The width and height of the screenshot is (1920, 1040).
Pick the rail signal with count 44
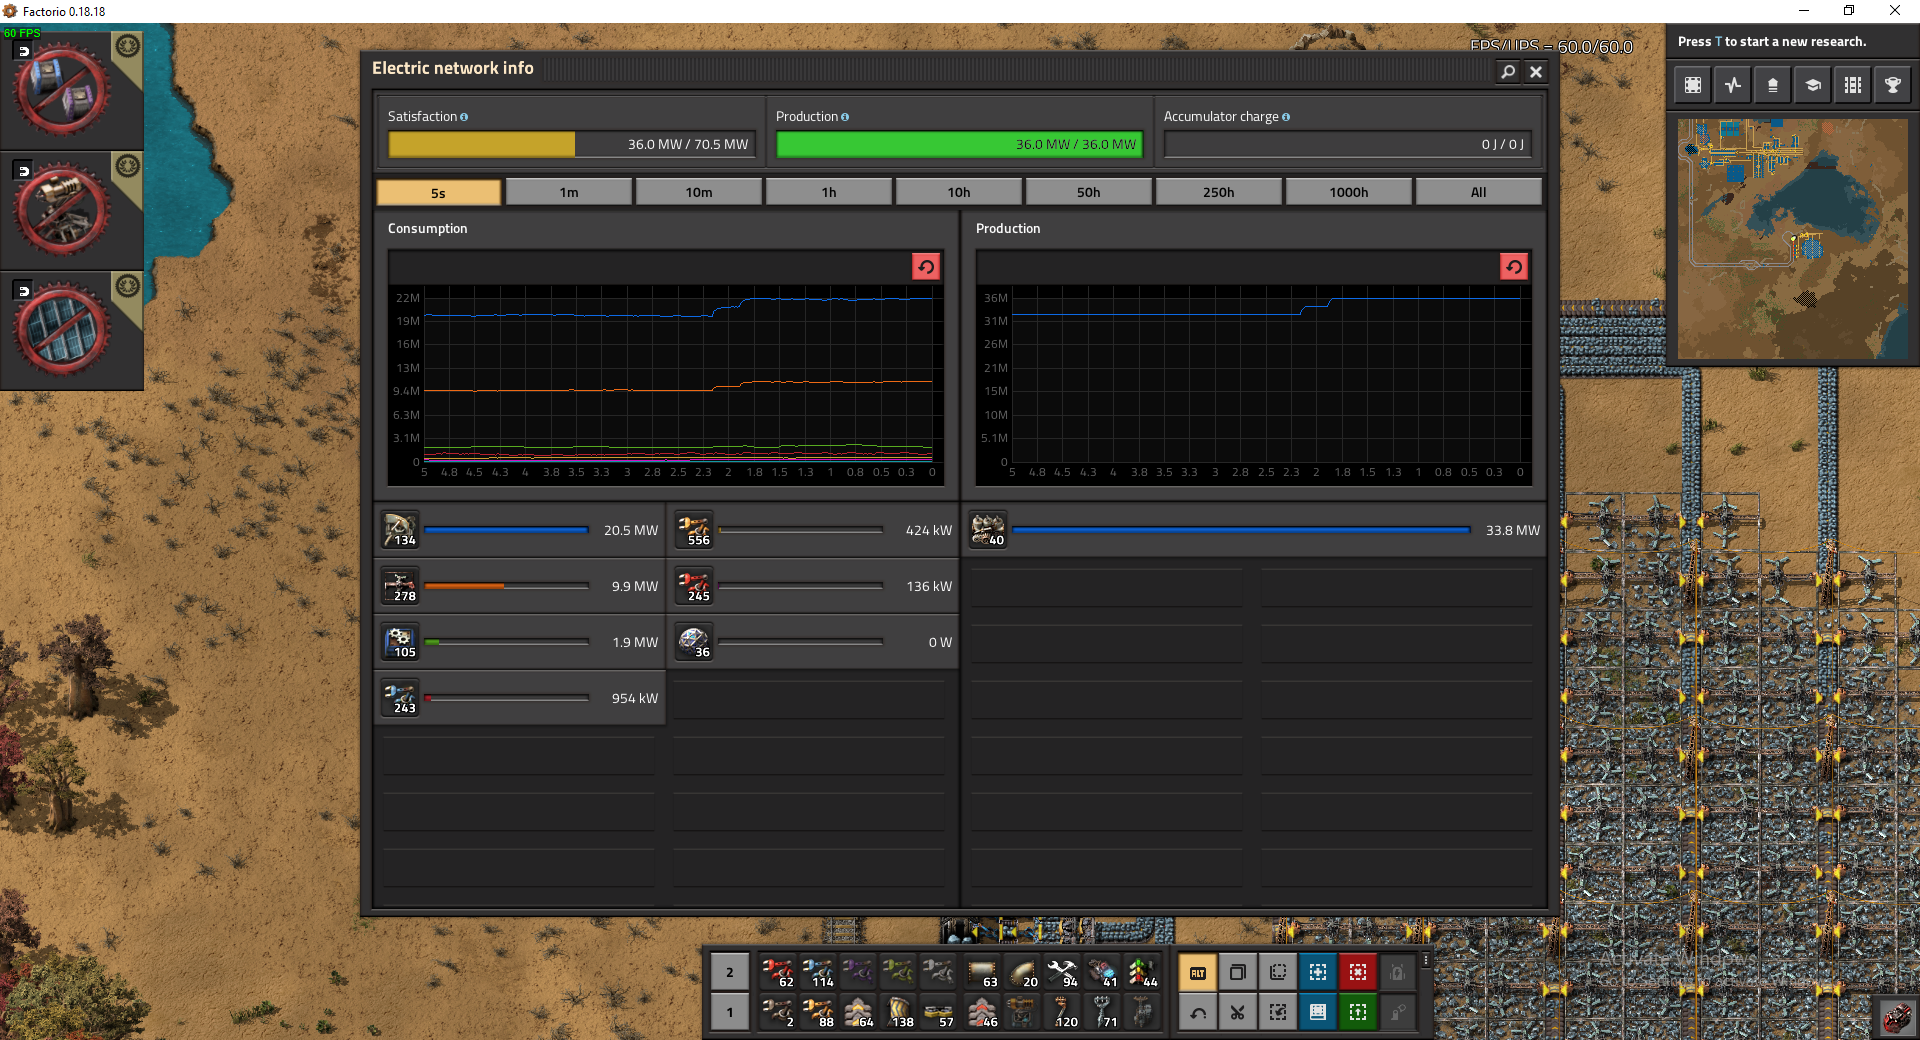coord(1142,972)
